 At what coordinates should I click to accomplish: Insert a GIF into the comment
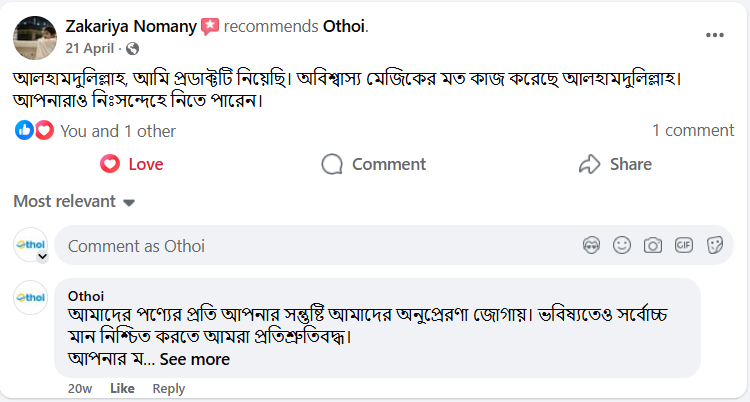(x=684, y=245)
